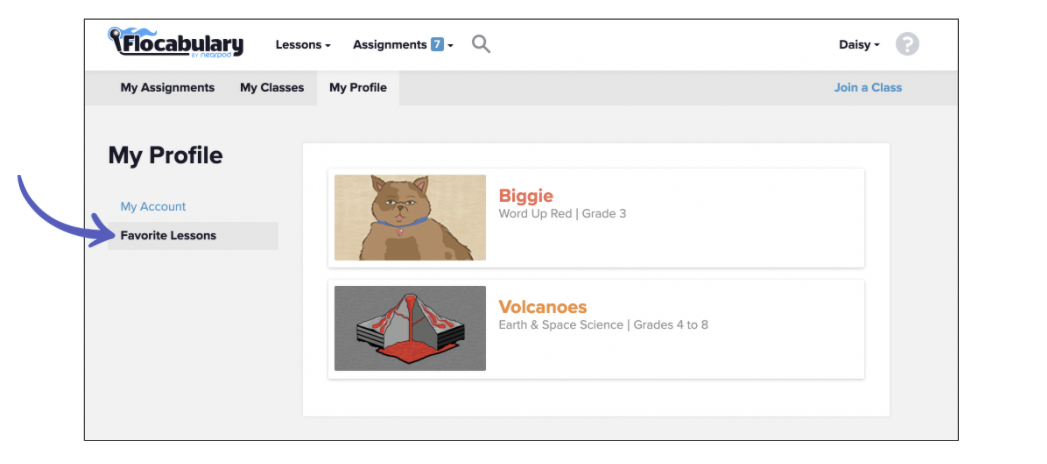
Task: Go to the My Classes tab
Action: click(272, 88)
